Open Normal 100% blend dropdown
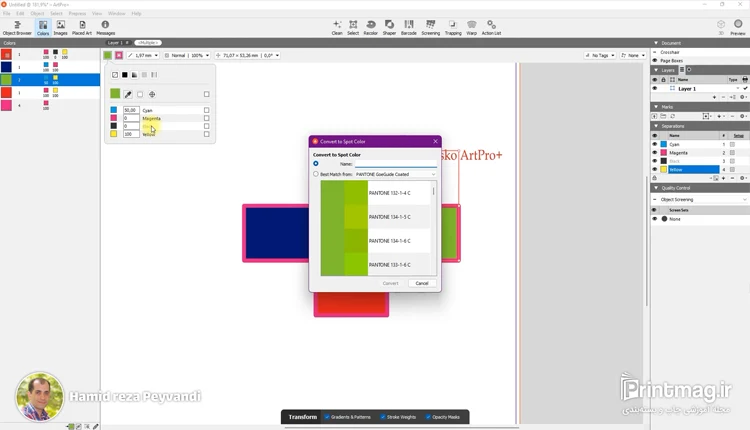 [187, 55]
